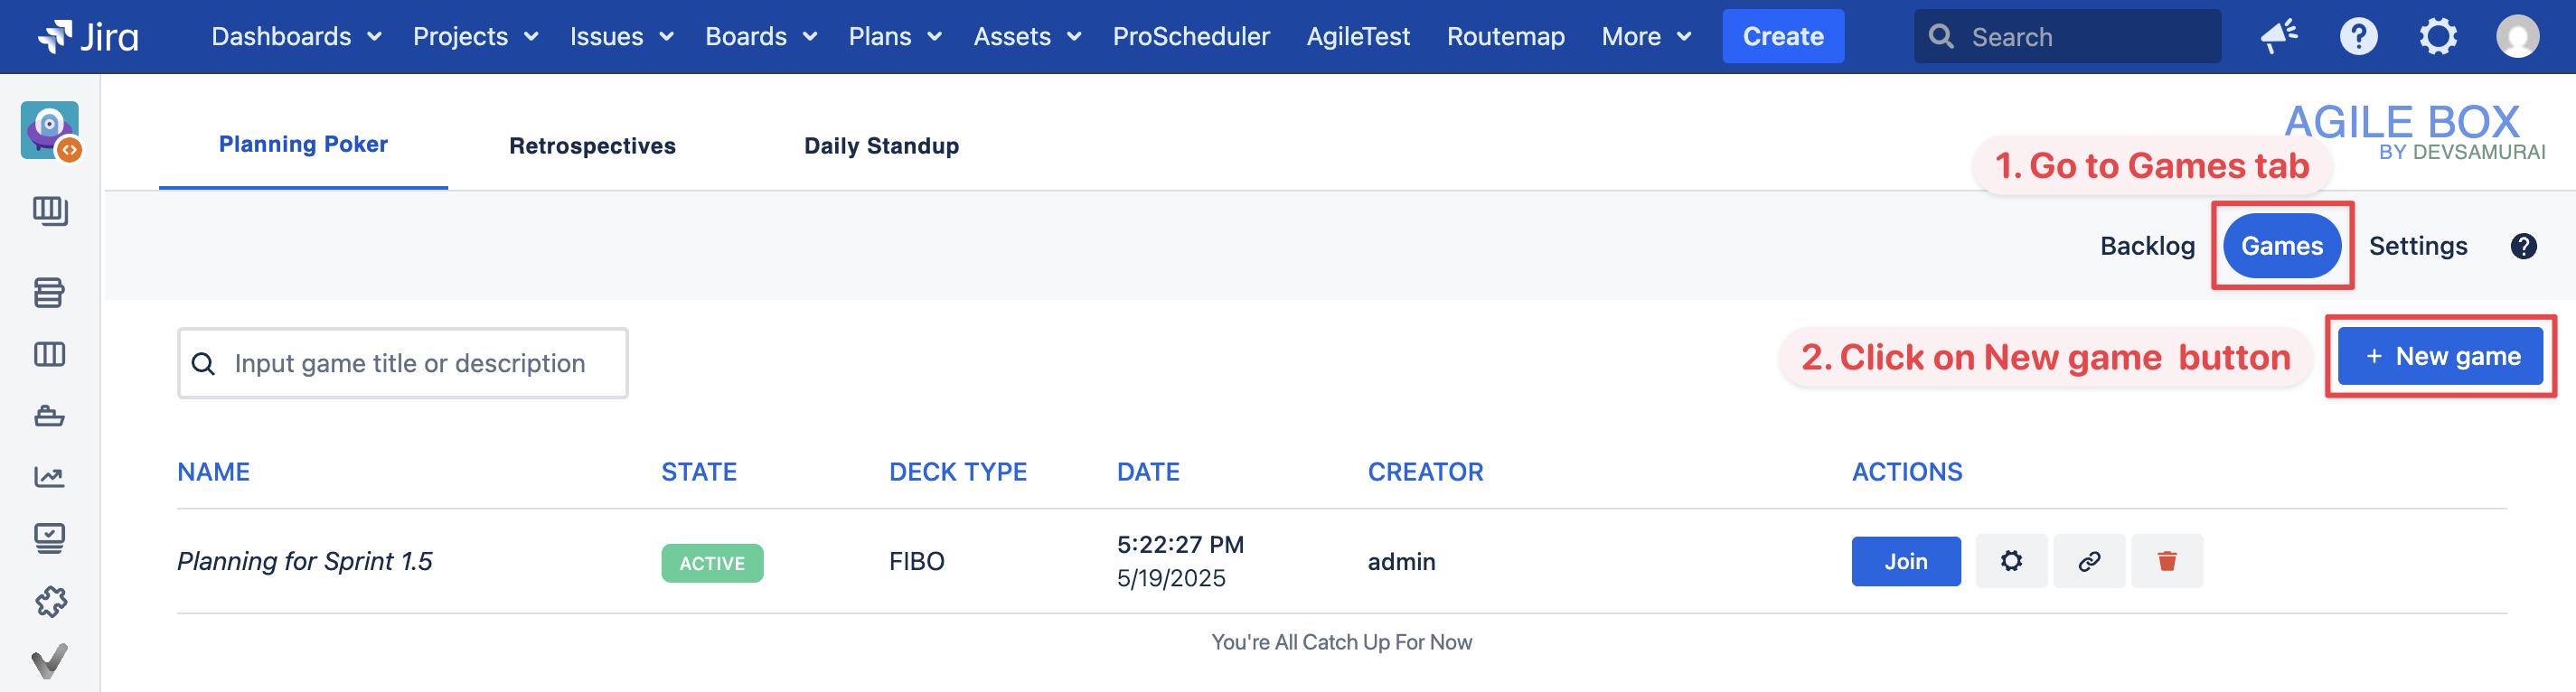The image size is (2576, 692).
Task: Switch to the Daily Standup tab
Action: tap(881, 146)
